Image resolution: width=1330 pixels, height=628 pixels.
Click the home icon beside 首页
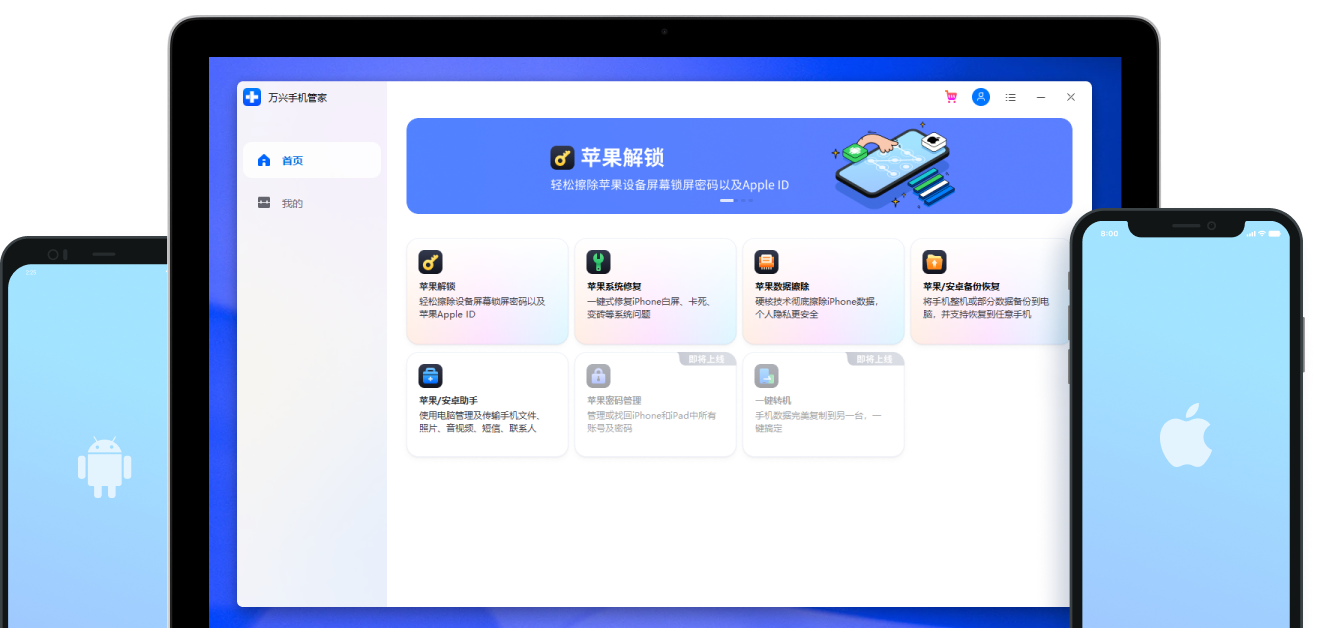coord(264,160)
